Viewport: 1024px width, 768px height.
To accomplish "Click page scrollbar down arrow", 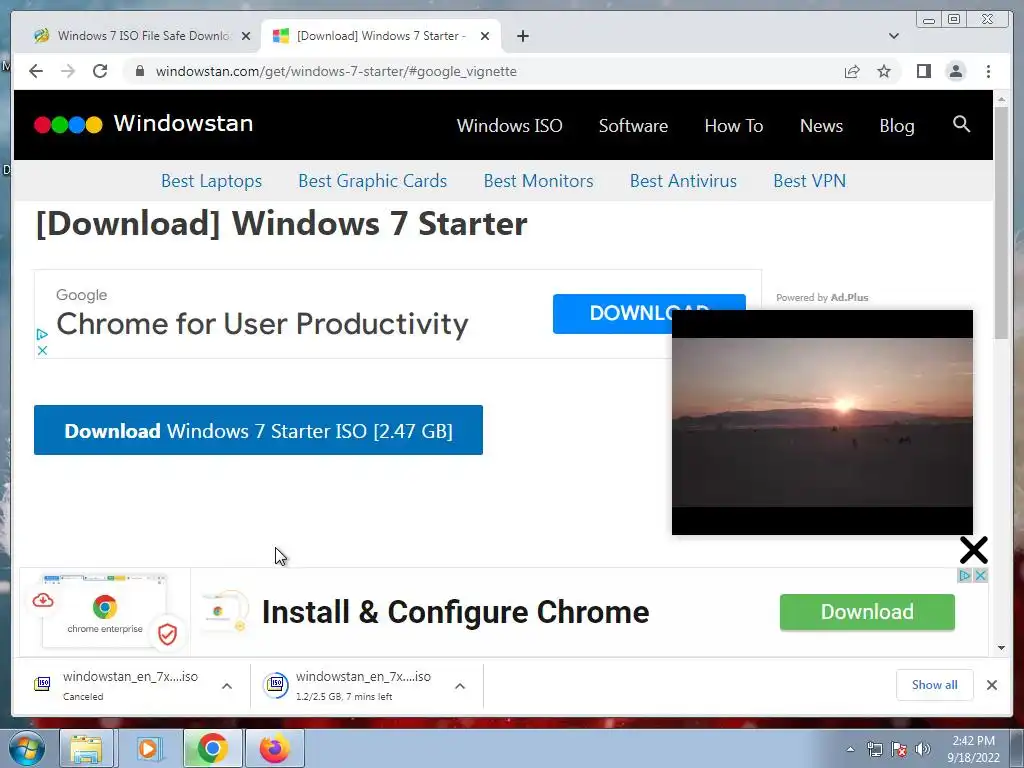I will tap(1002, 648).
